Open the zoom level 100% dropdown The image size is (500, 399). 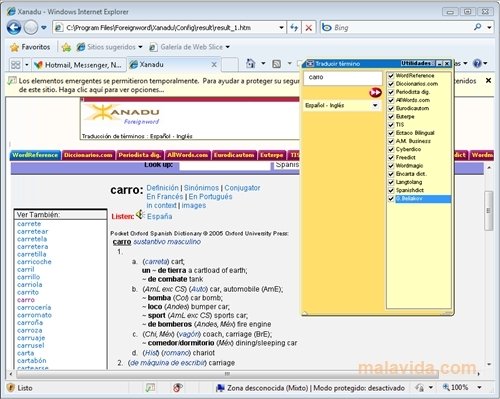pyautogui.click(x=479, y=387)
